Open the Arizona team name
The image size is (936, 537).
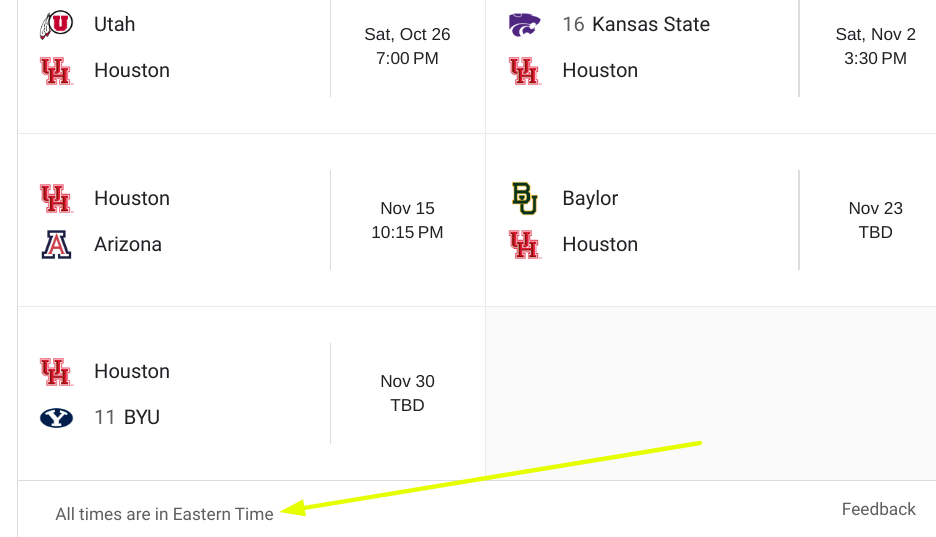tap(128, 245)
